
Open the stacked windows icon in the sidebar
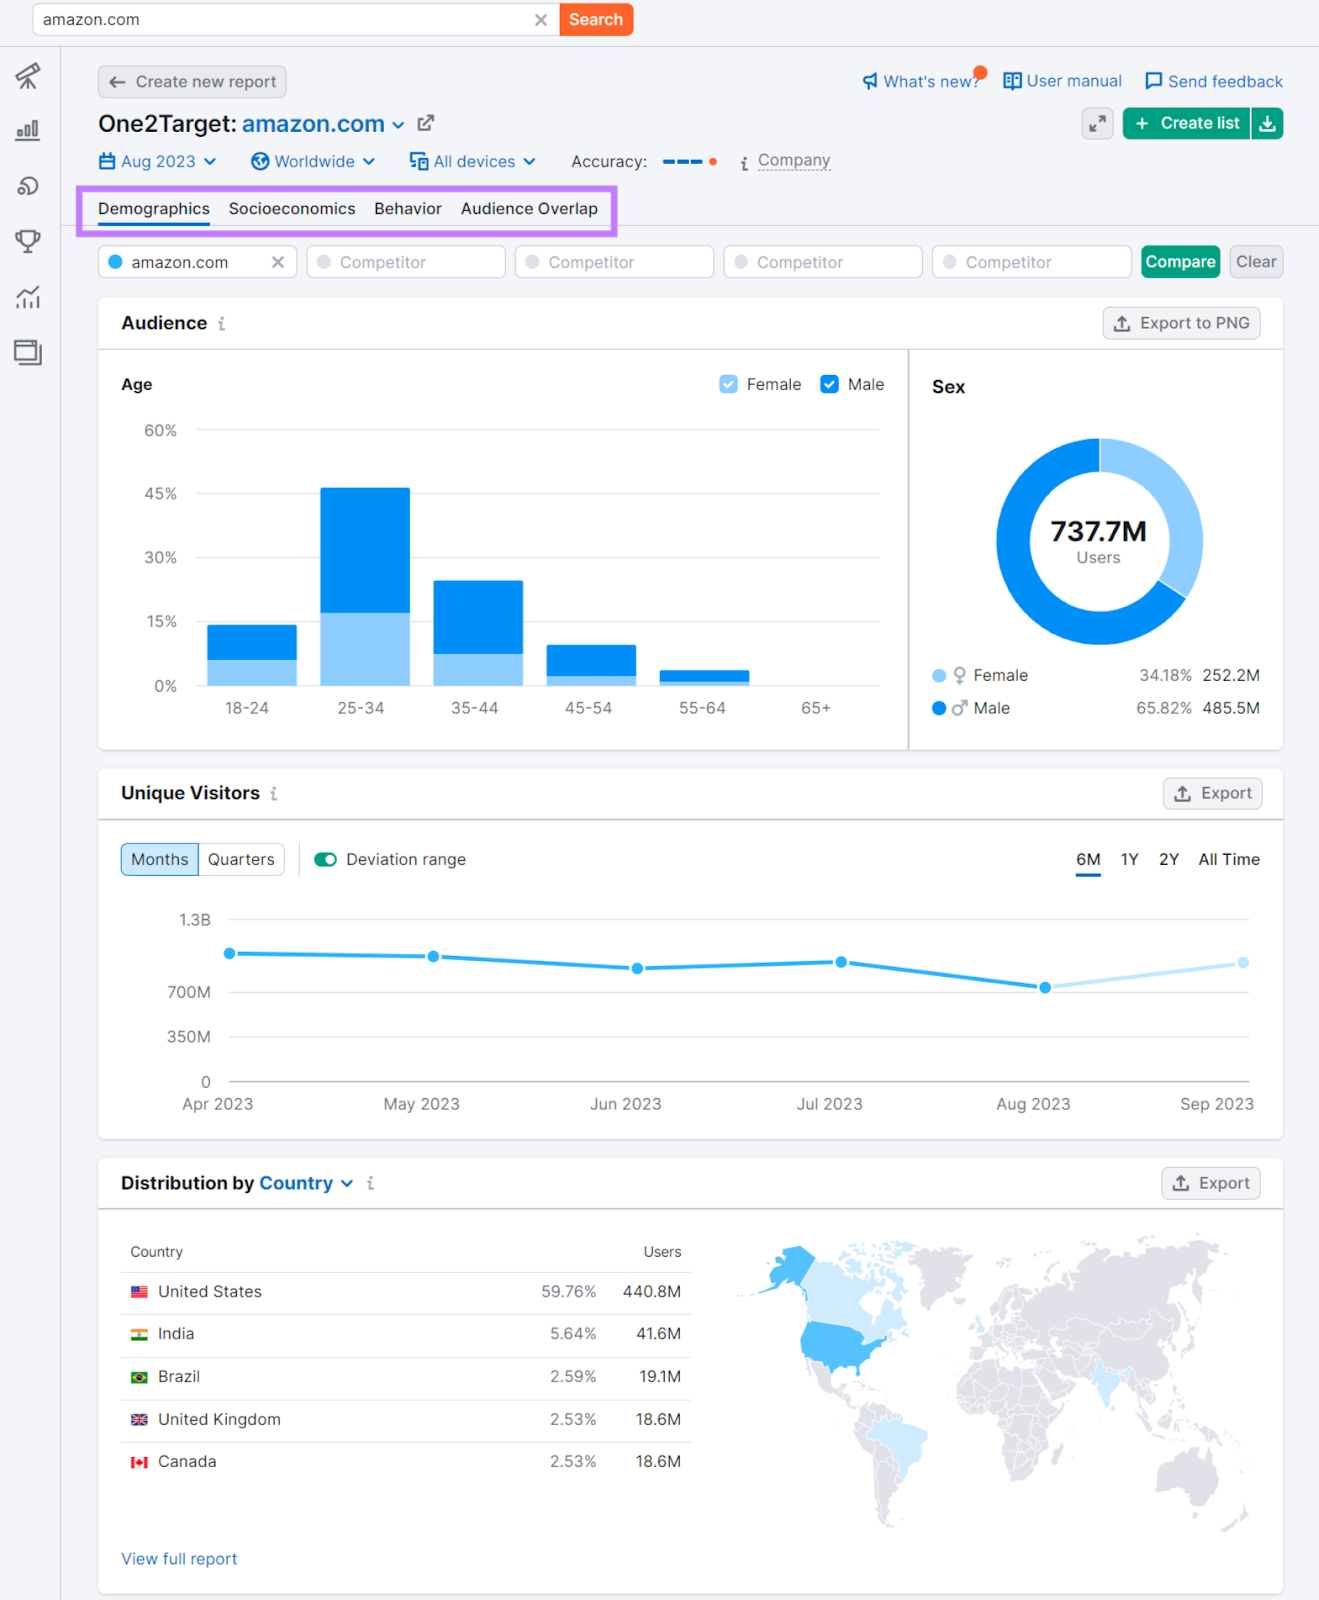[x=28, y=352]
